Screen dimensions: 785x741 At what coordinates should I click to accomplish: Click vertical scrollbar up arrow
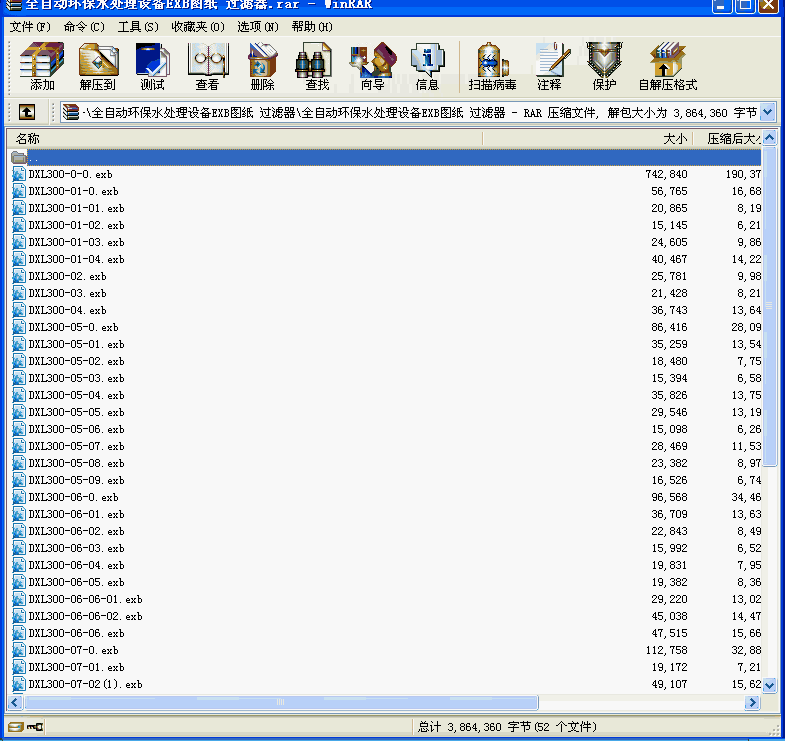pyautogui.click(x=769, y=137)
